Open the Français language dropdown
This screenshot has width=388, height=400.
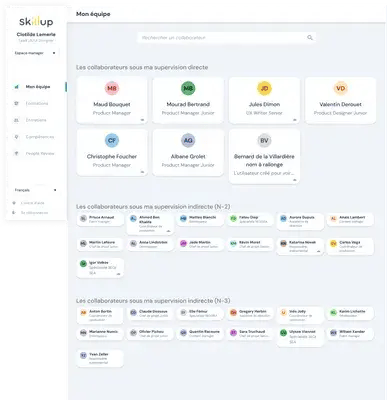click(35, 190)
